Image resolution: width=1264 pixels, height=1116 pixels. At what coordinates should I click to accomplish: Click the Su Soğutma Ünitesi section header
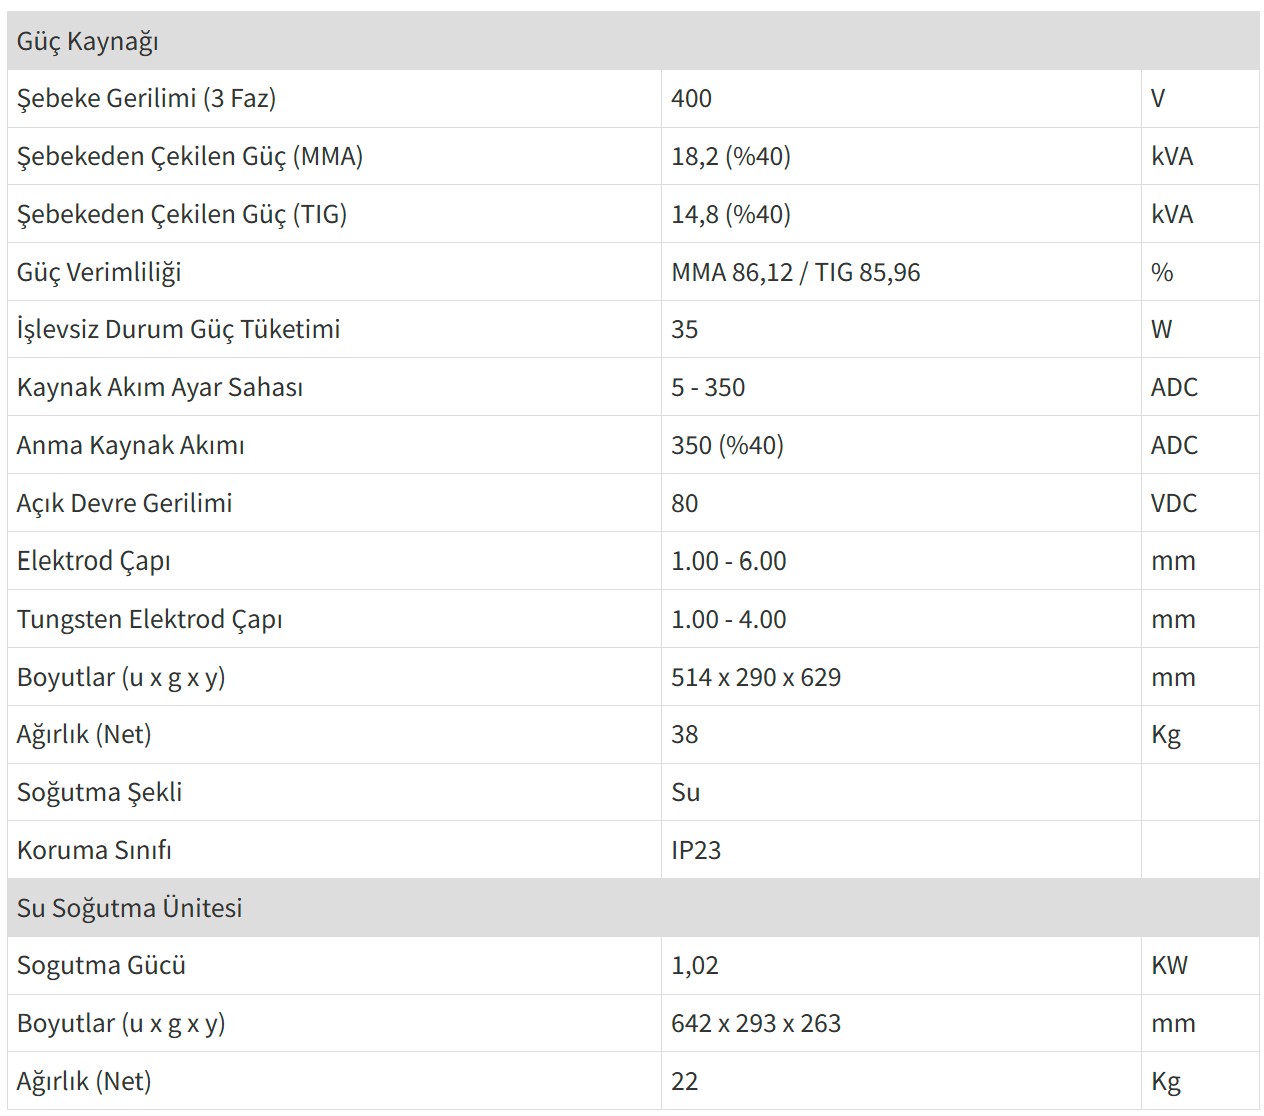pos(130,908)
